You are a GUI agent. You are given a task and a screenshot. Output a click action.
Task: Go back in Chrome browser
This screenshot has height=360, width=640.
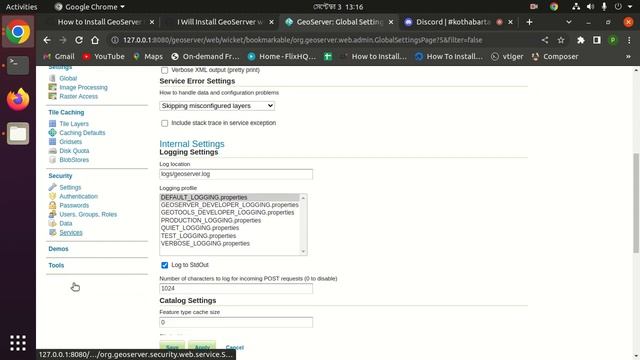pyautogui.click(x=47, y=40)
